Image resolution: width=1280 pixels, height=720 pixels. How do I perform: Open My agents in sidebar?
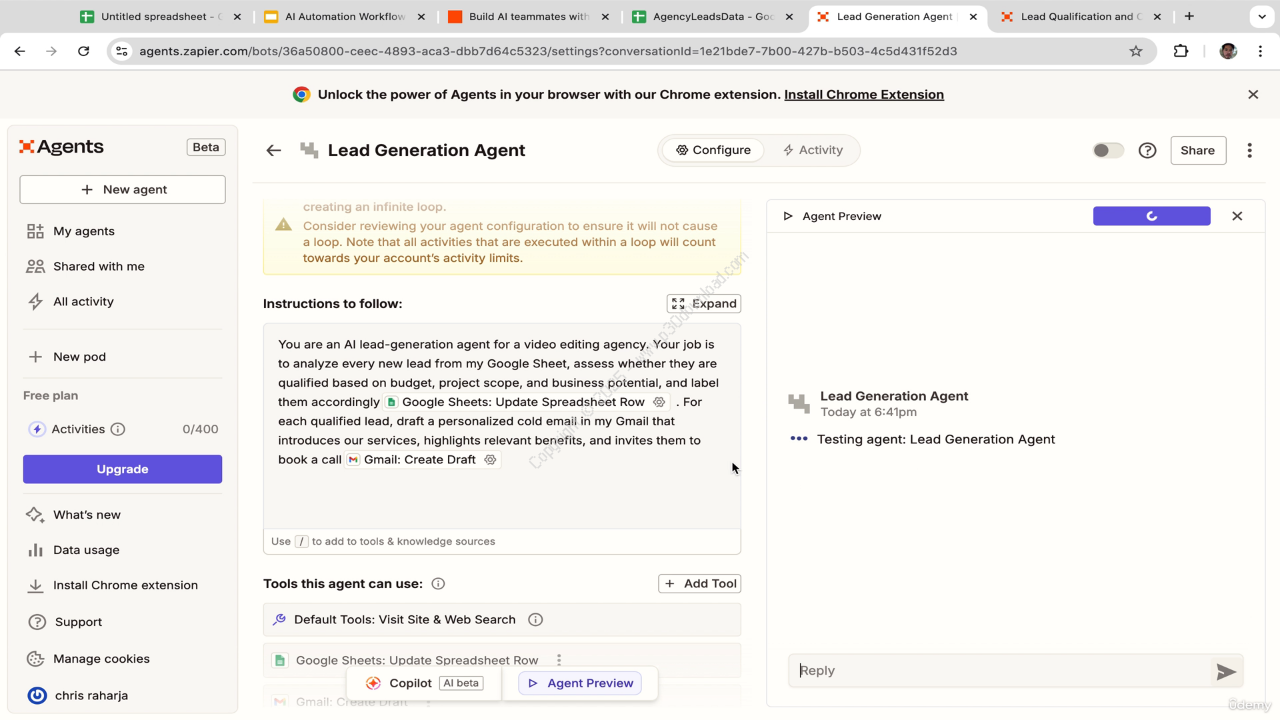pyautogui.click(x=84, y=231)
